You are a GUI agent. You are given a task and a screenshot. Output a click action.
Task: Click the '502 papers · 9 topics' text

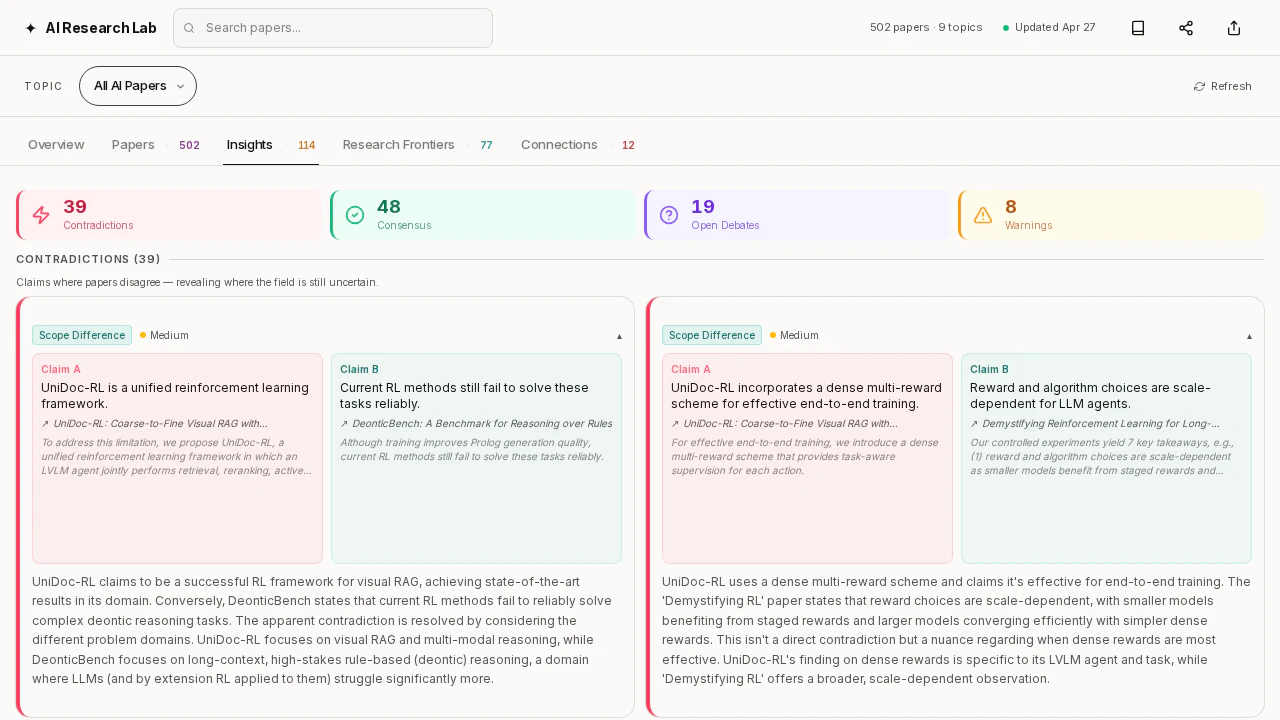[926, 28]
